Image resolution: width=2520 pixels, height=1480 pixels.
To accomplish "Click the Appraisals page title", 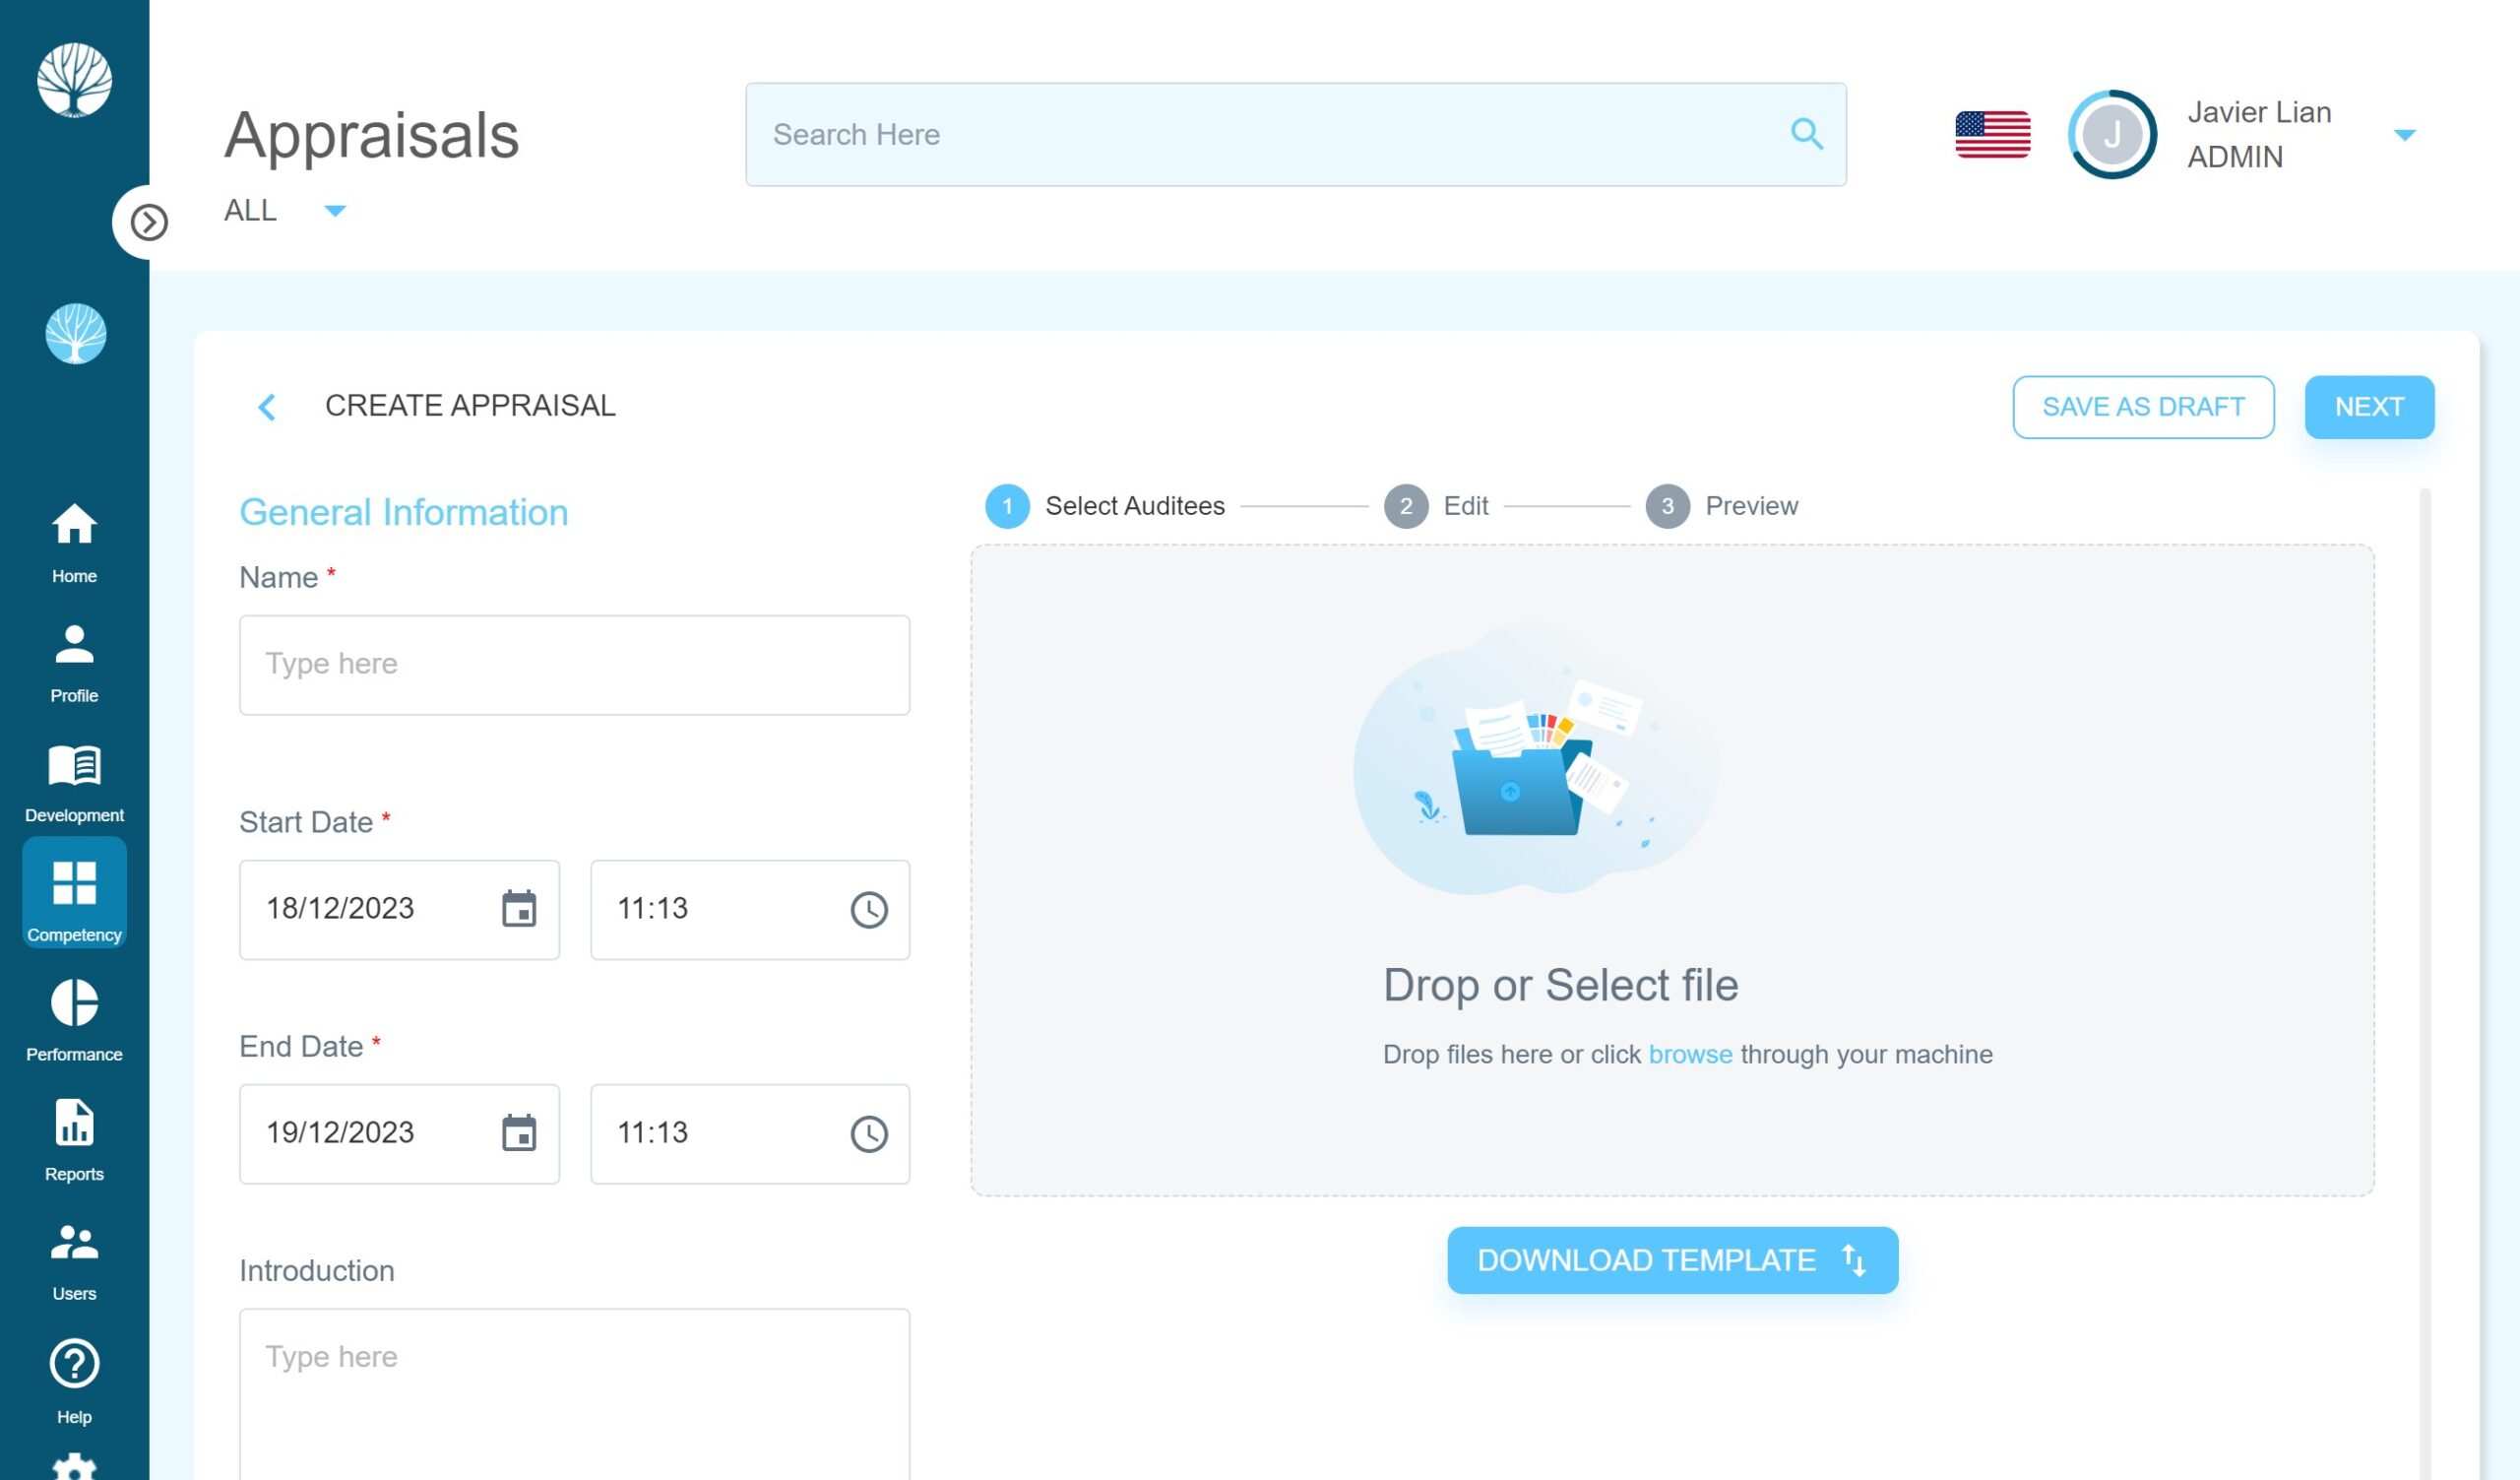I will tap(371, 134).
